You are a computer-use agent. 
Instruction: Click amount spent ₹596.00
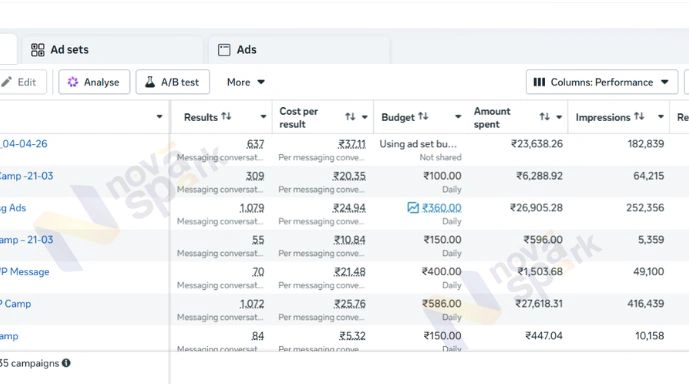coord(543,240)
